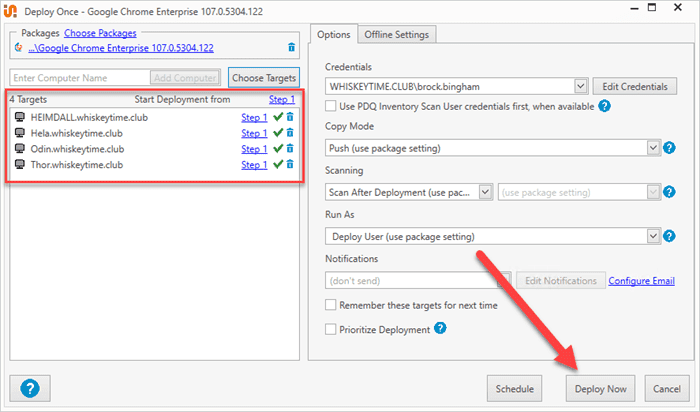This screenshot has width=700, height=412.
Task: Open help for Copy Mode
Action: coord(669,148)
